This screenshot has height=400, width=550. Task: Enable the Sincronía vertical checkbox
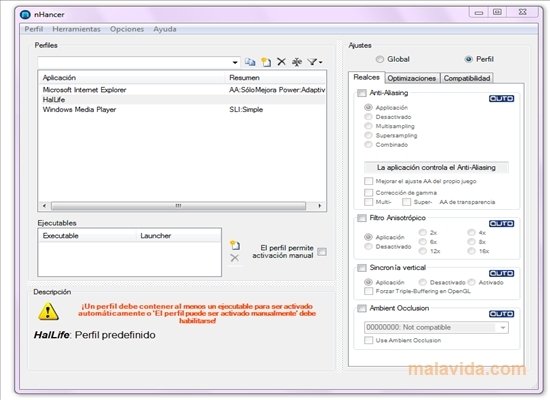tap(361, 268)
